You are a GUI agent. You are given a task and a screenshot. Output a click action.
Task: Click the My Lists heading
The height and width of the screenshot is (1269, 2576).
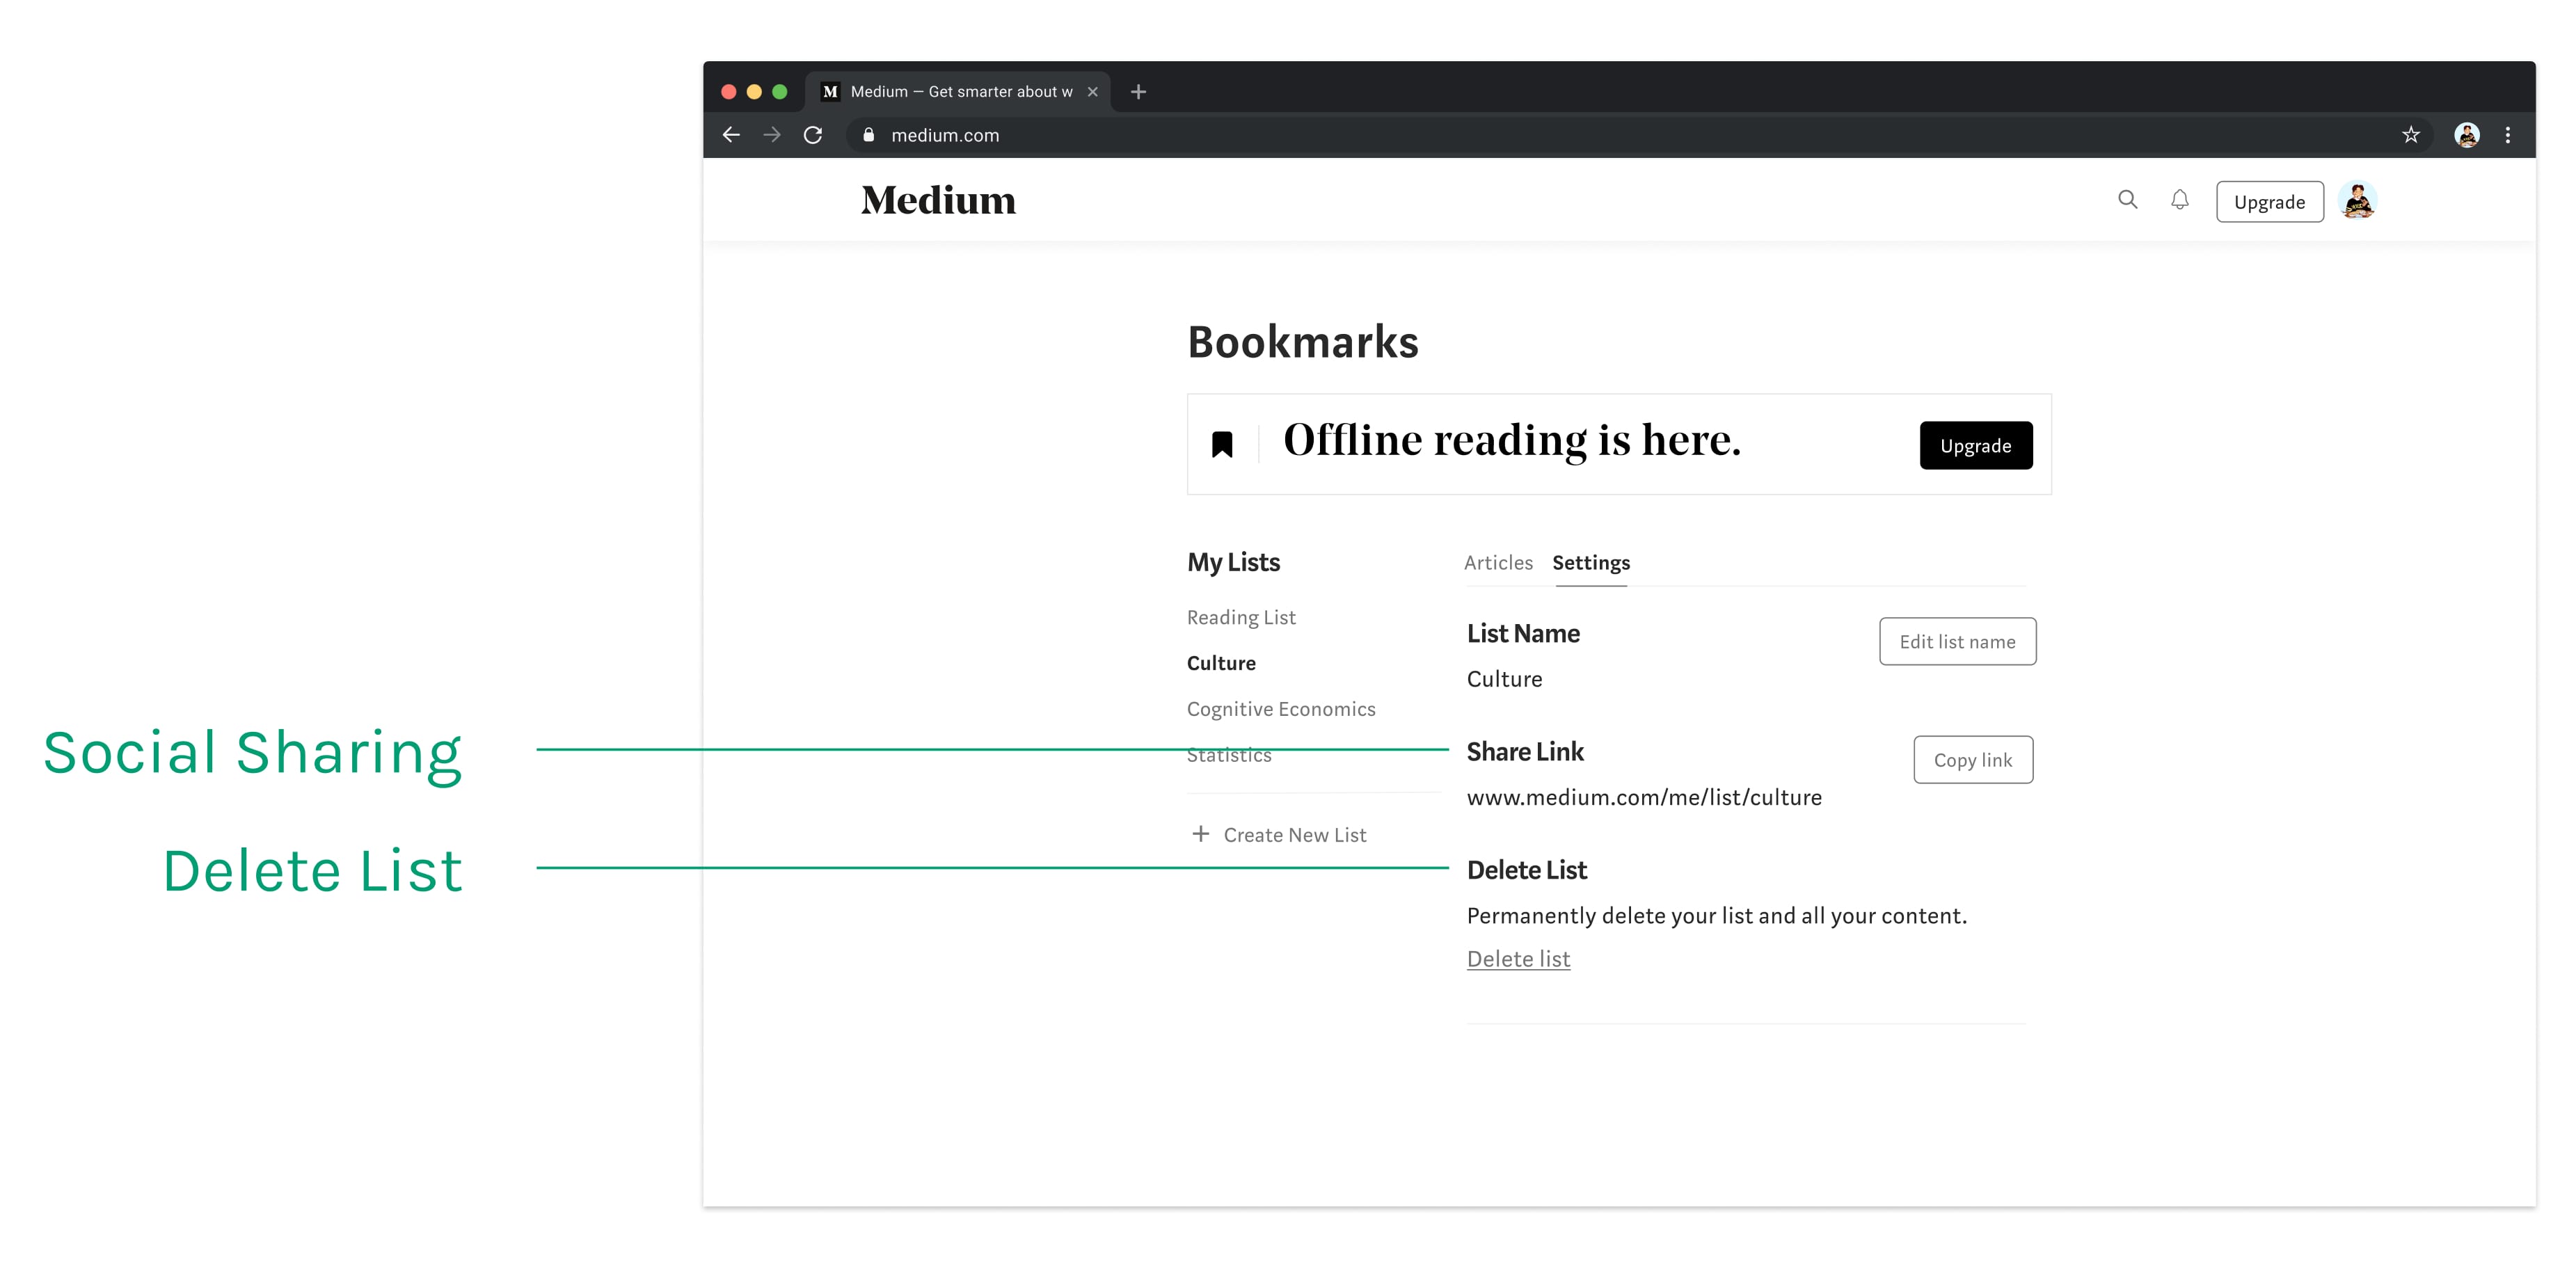click(1233, 562)
